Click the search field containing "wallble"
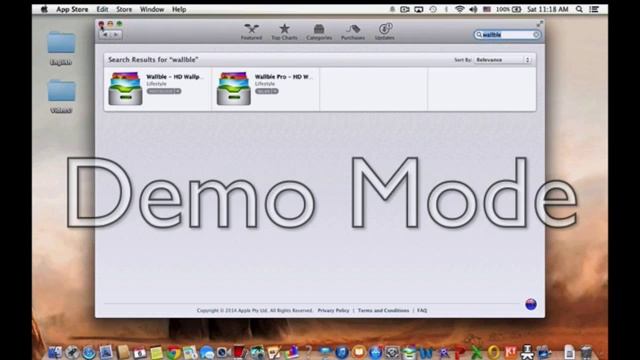Viewport: 640px width, 360px height. point(507,35)
